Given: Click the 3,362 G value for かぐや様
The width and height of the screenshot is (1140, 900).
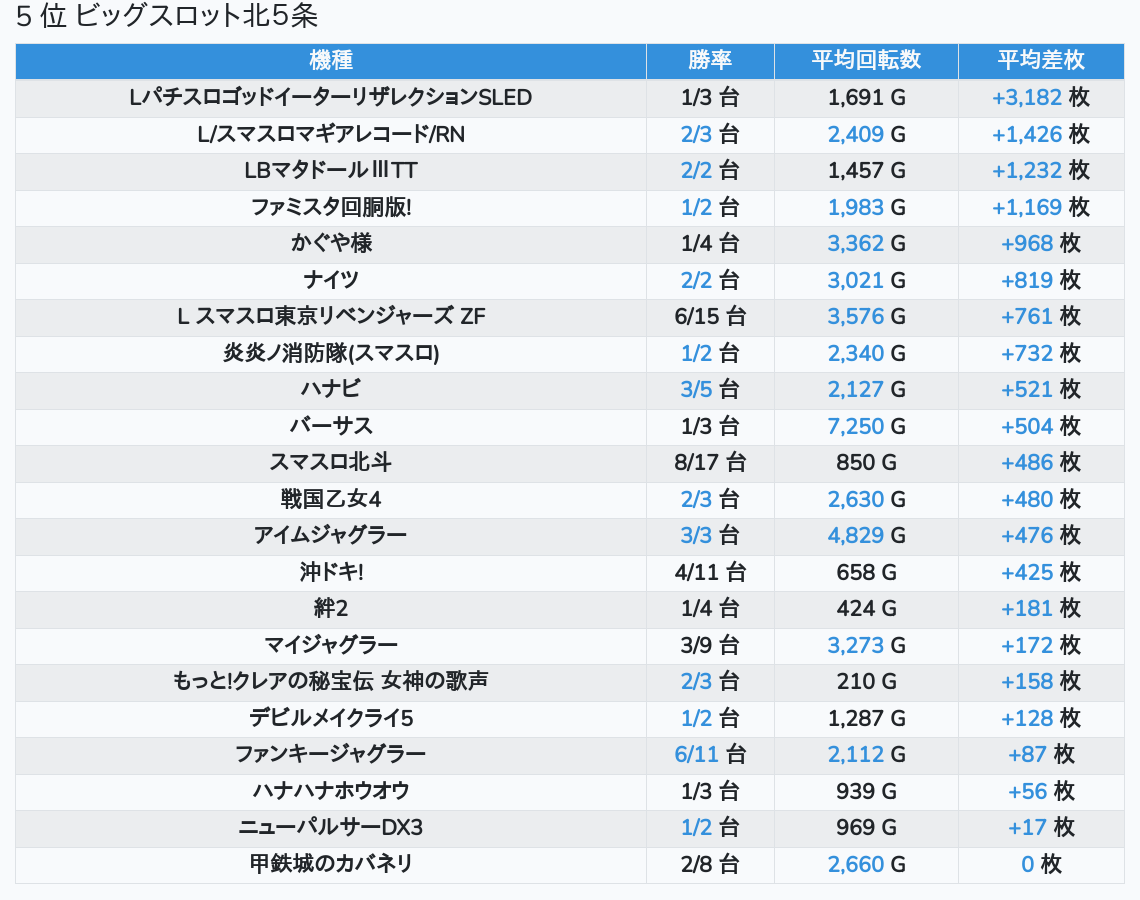Looking at the screenshot, I should click(856, 243).
